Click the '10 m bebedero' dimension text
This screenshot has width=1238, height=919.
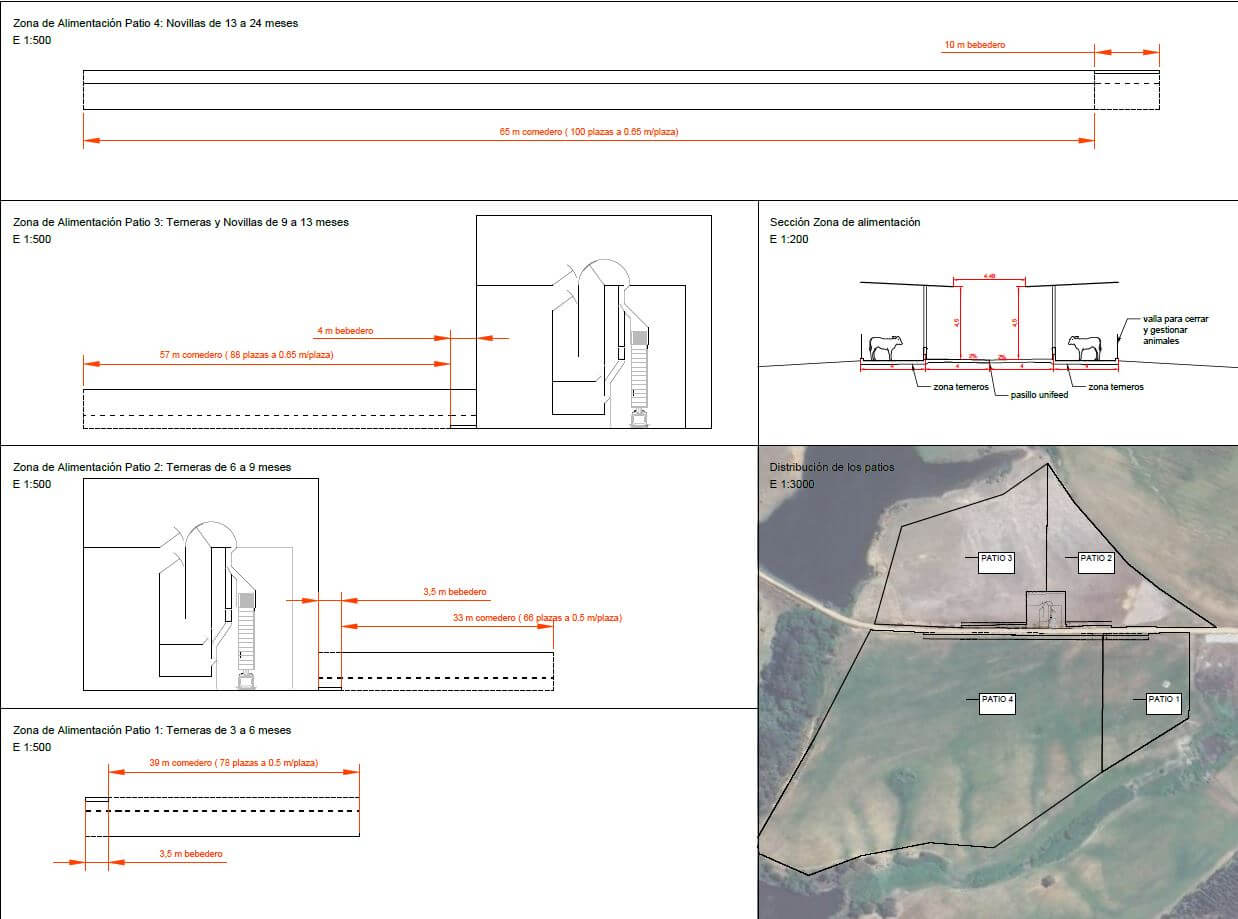click(x=974, y=45)
